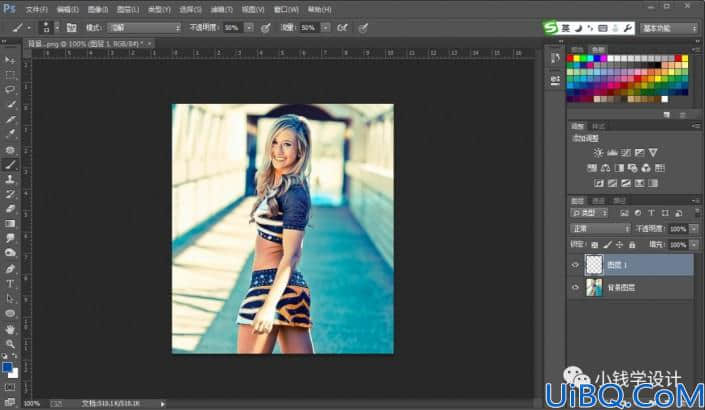Click the Sogou IME 英 language button
This screenshot has height=410, width=705.
tap(566, 28)
